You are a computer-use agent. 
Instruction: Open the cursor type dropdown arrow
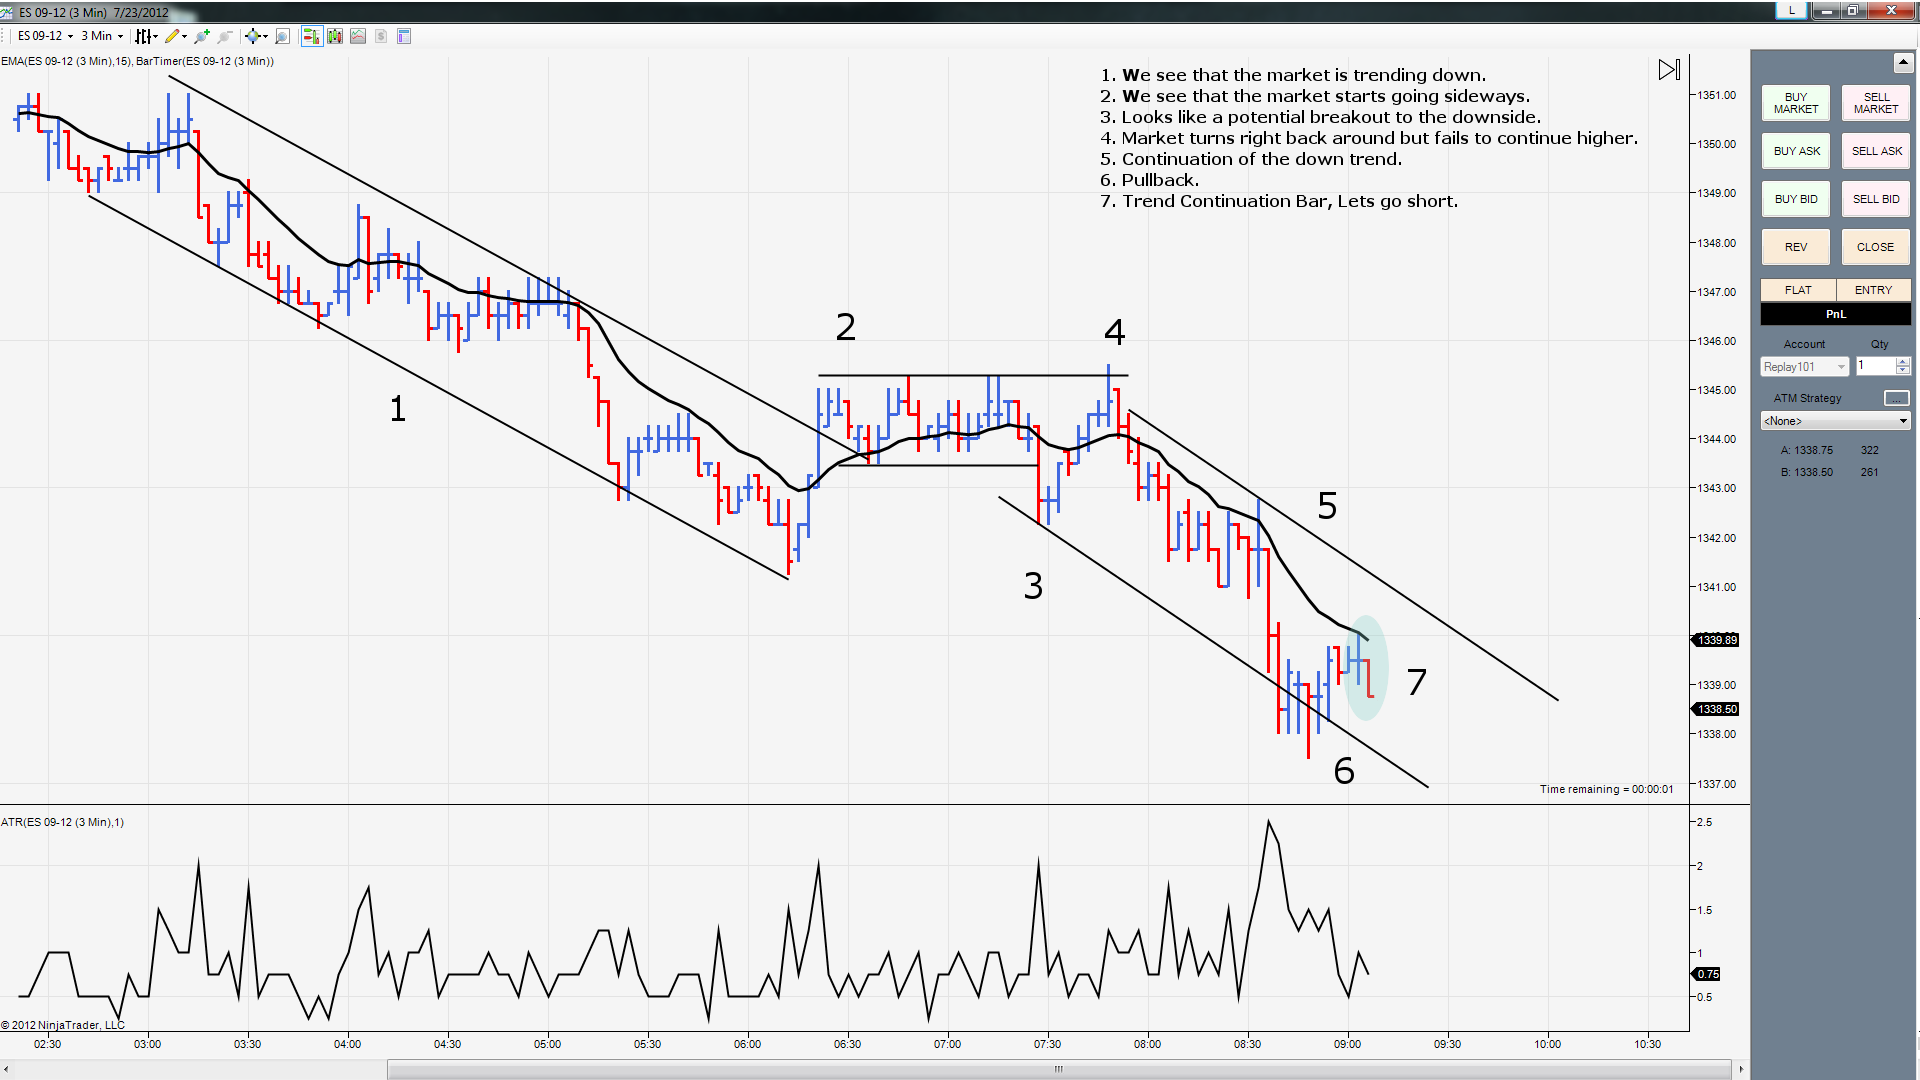pos(265,37)
